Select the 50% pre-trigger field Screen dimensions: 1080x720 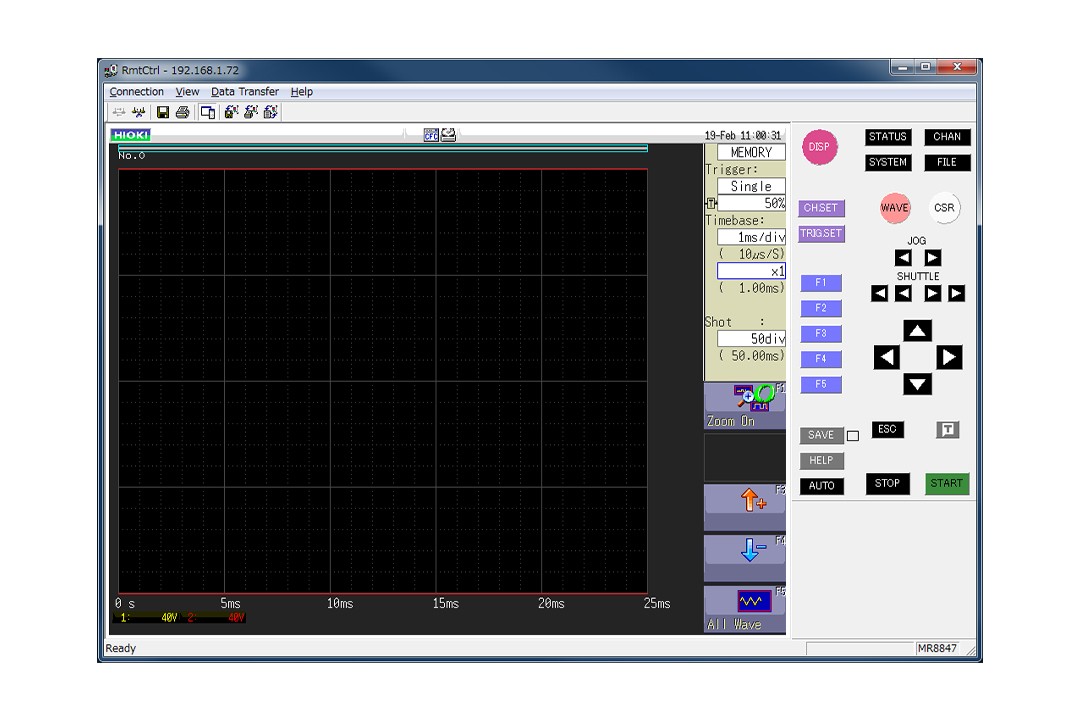click(751, 203)
